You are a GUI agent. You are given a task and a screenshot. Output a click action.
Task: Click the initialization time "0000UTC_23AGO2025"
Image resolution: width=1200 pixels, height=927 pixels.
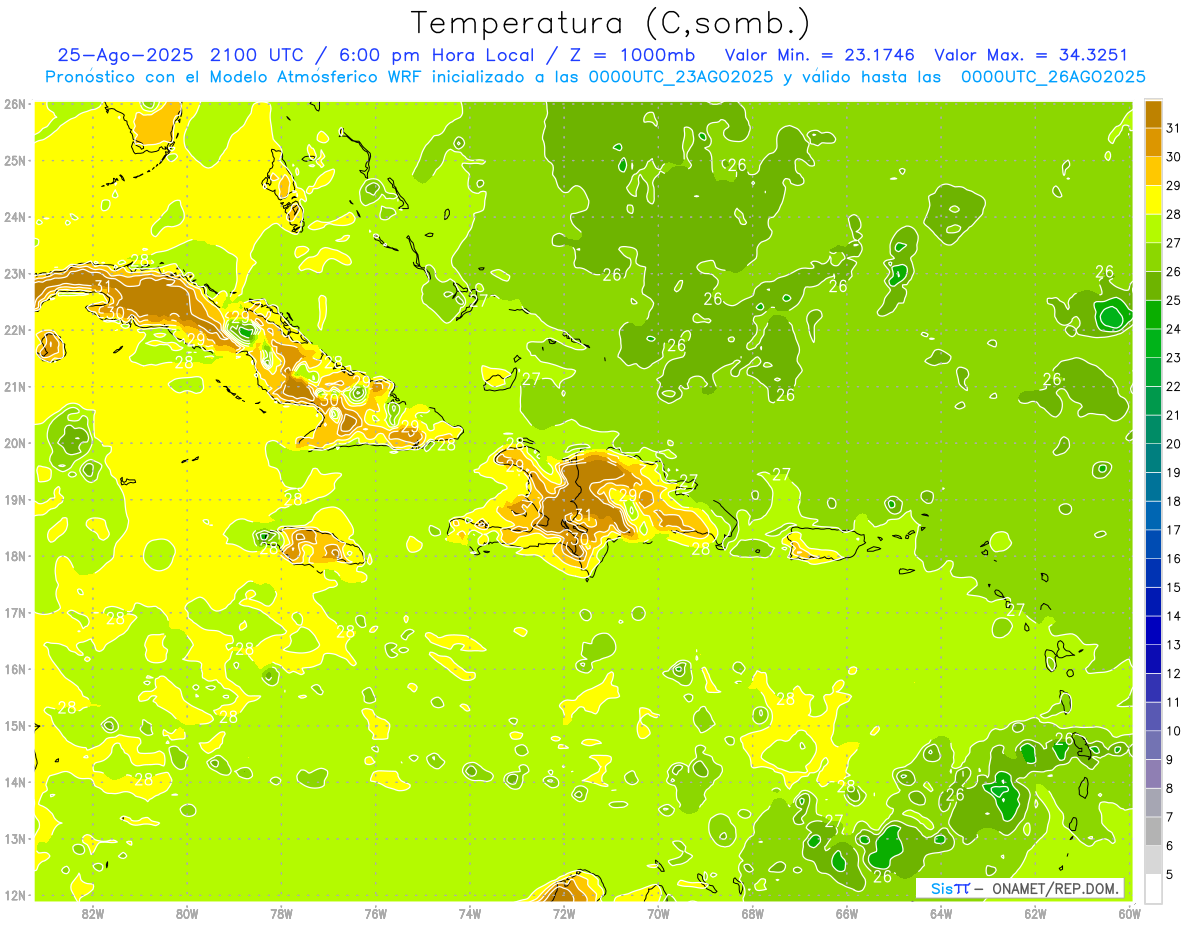(x=681, y=77)
